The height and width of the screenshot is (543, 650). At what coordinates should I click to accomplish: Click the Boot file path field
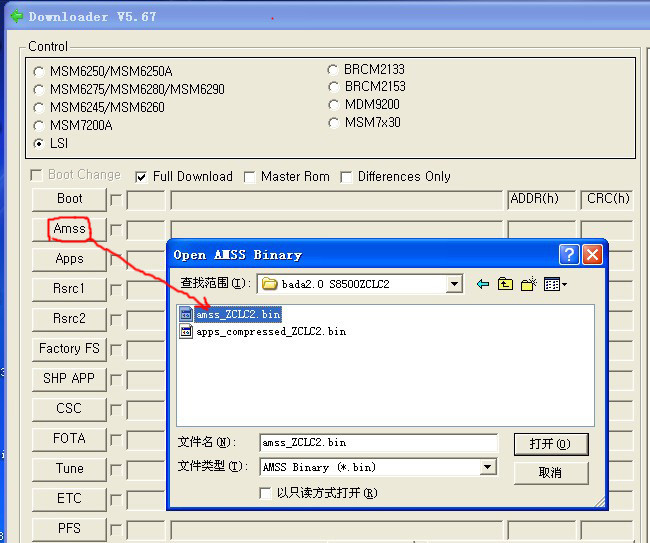click(336, 200)
